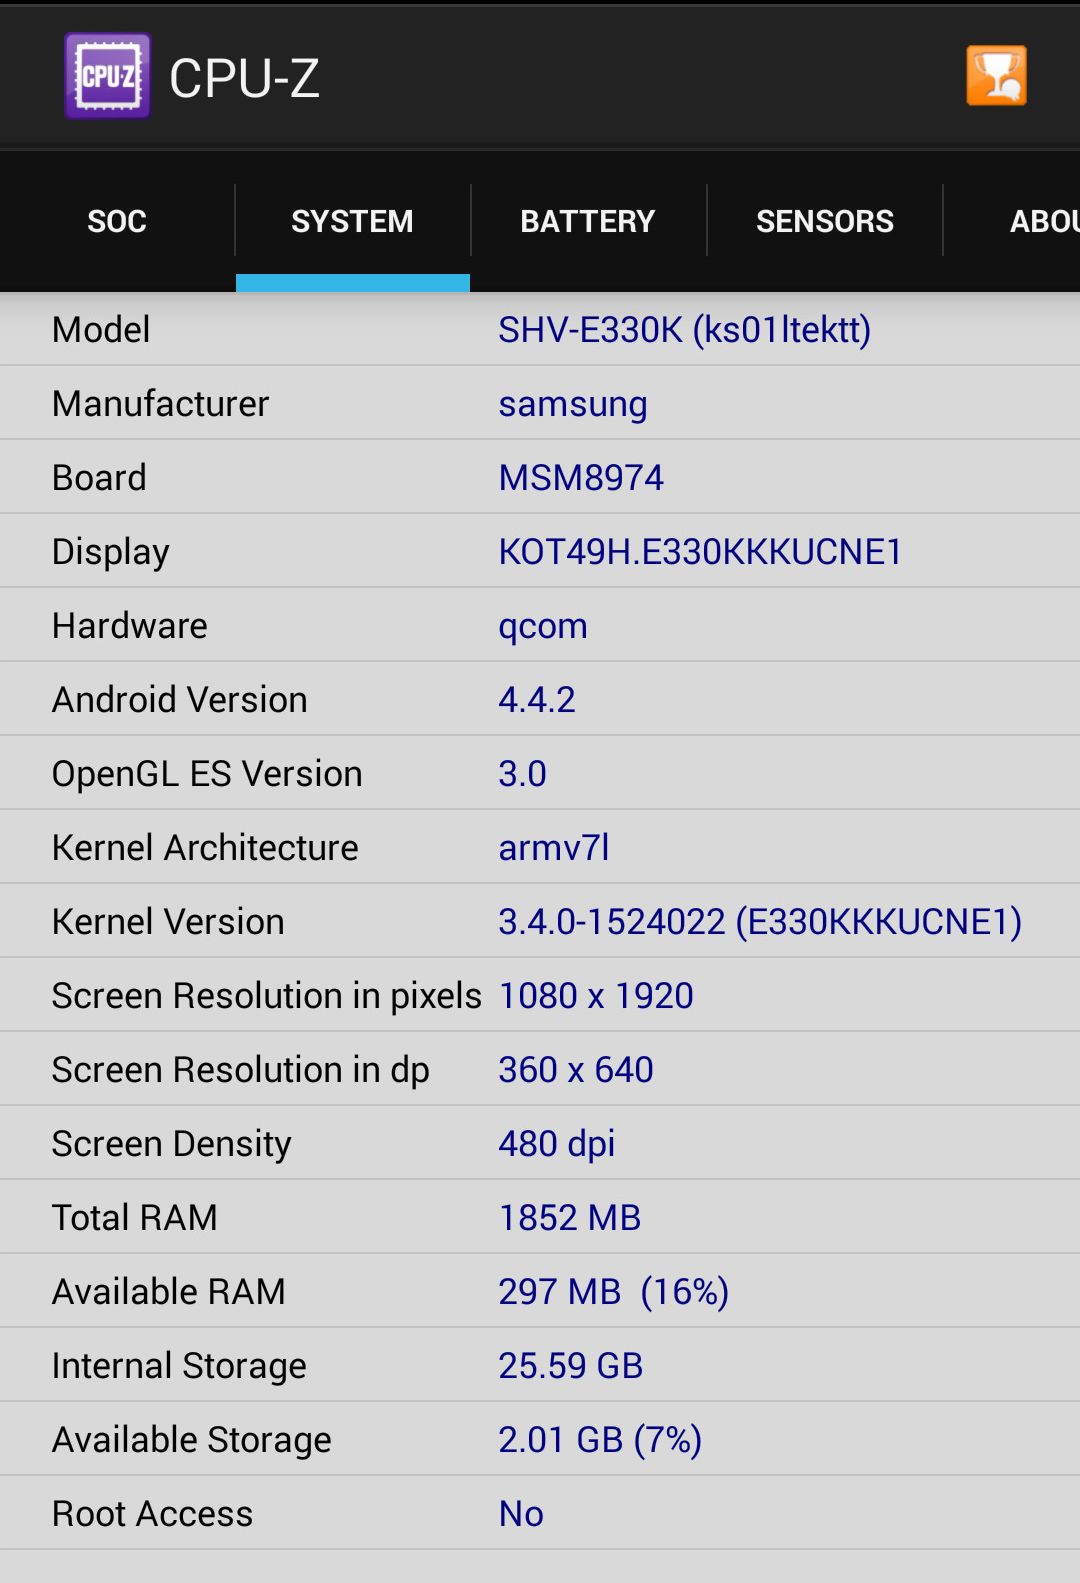
Task: Tap the Board MSM8974 value
Action: point(581,478)
